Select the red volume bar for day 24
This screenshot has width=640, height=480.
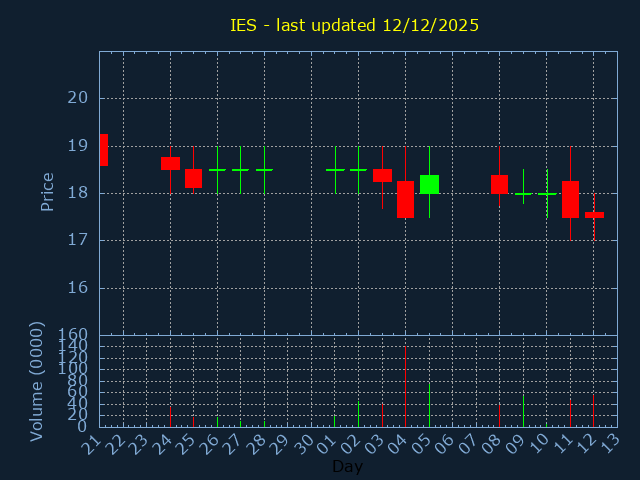pos(170,416)
